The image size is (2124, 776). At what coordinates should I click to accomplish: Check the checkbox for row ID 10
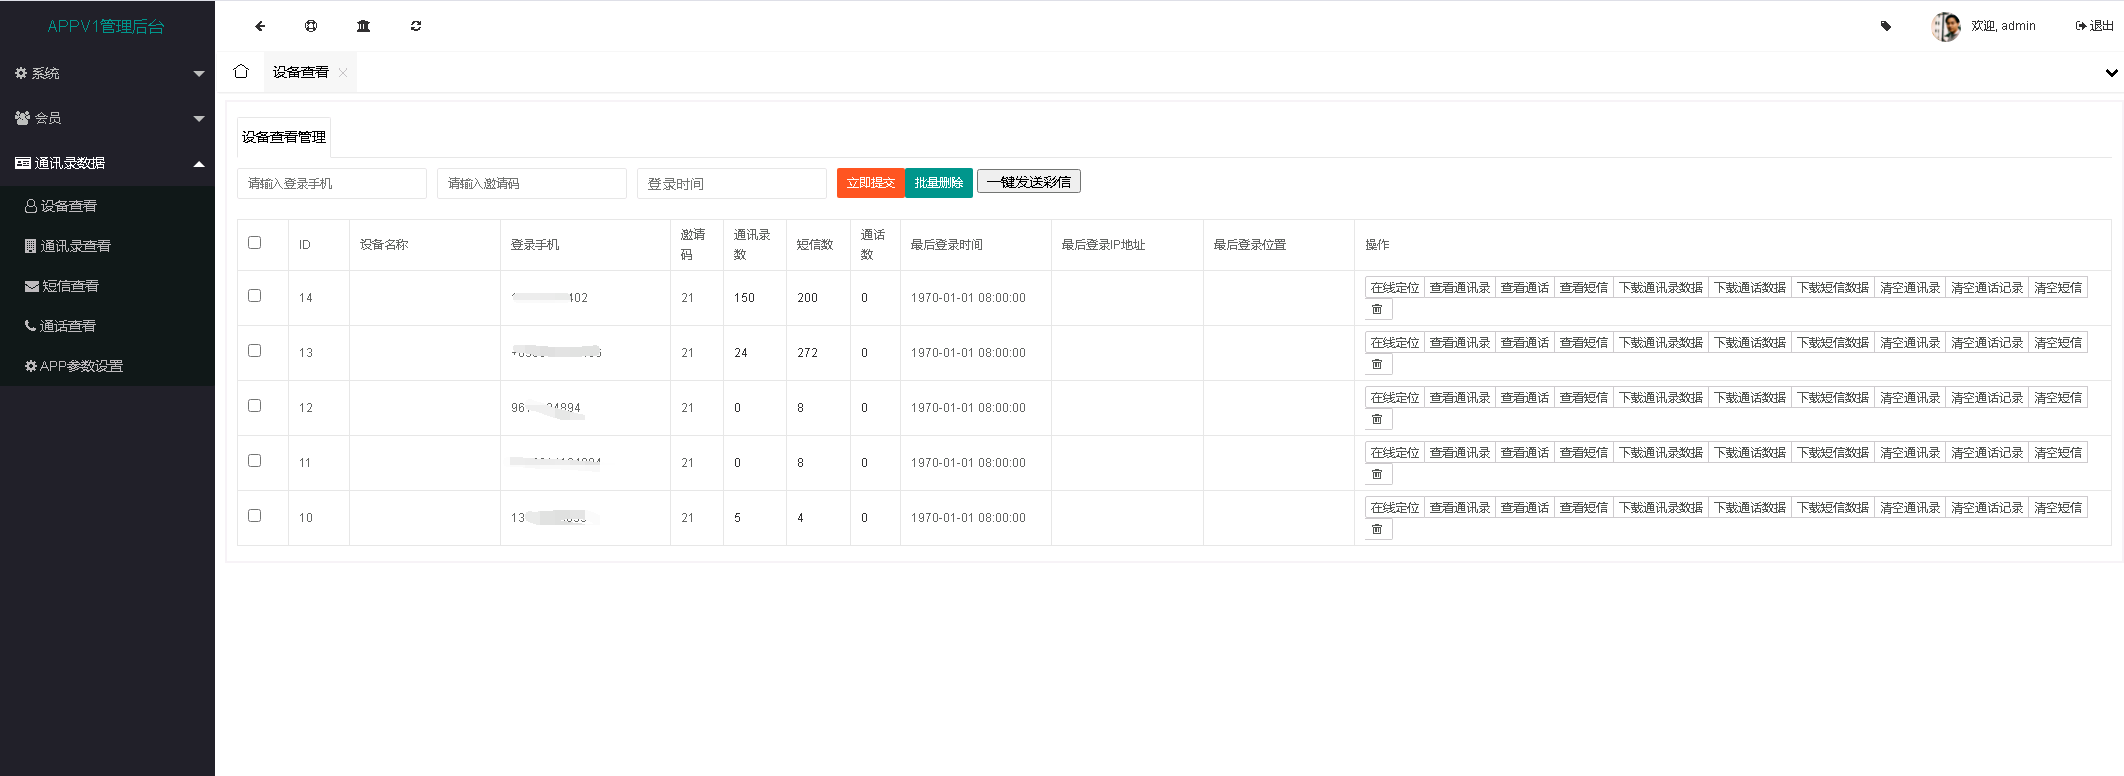tap(254, 516)
